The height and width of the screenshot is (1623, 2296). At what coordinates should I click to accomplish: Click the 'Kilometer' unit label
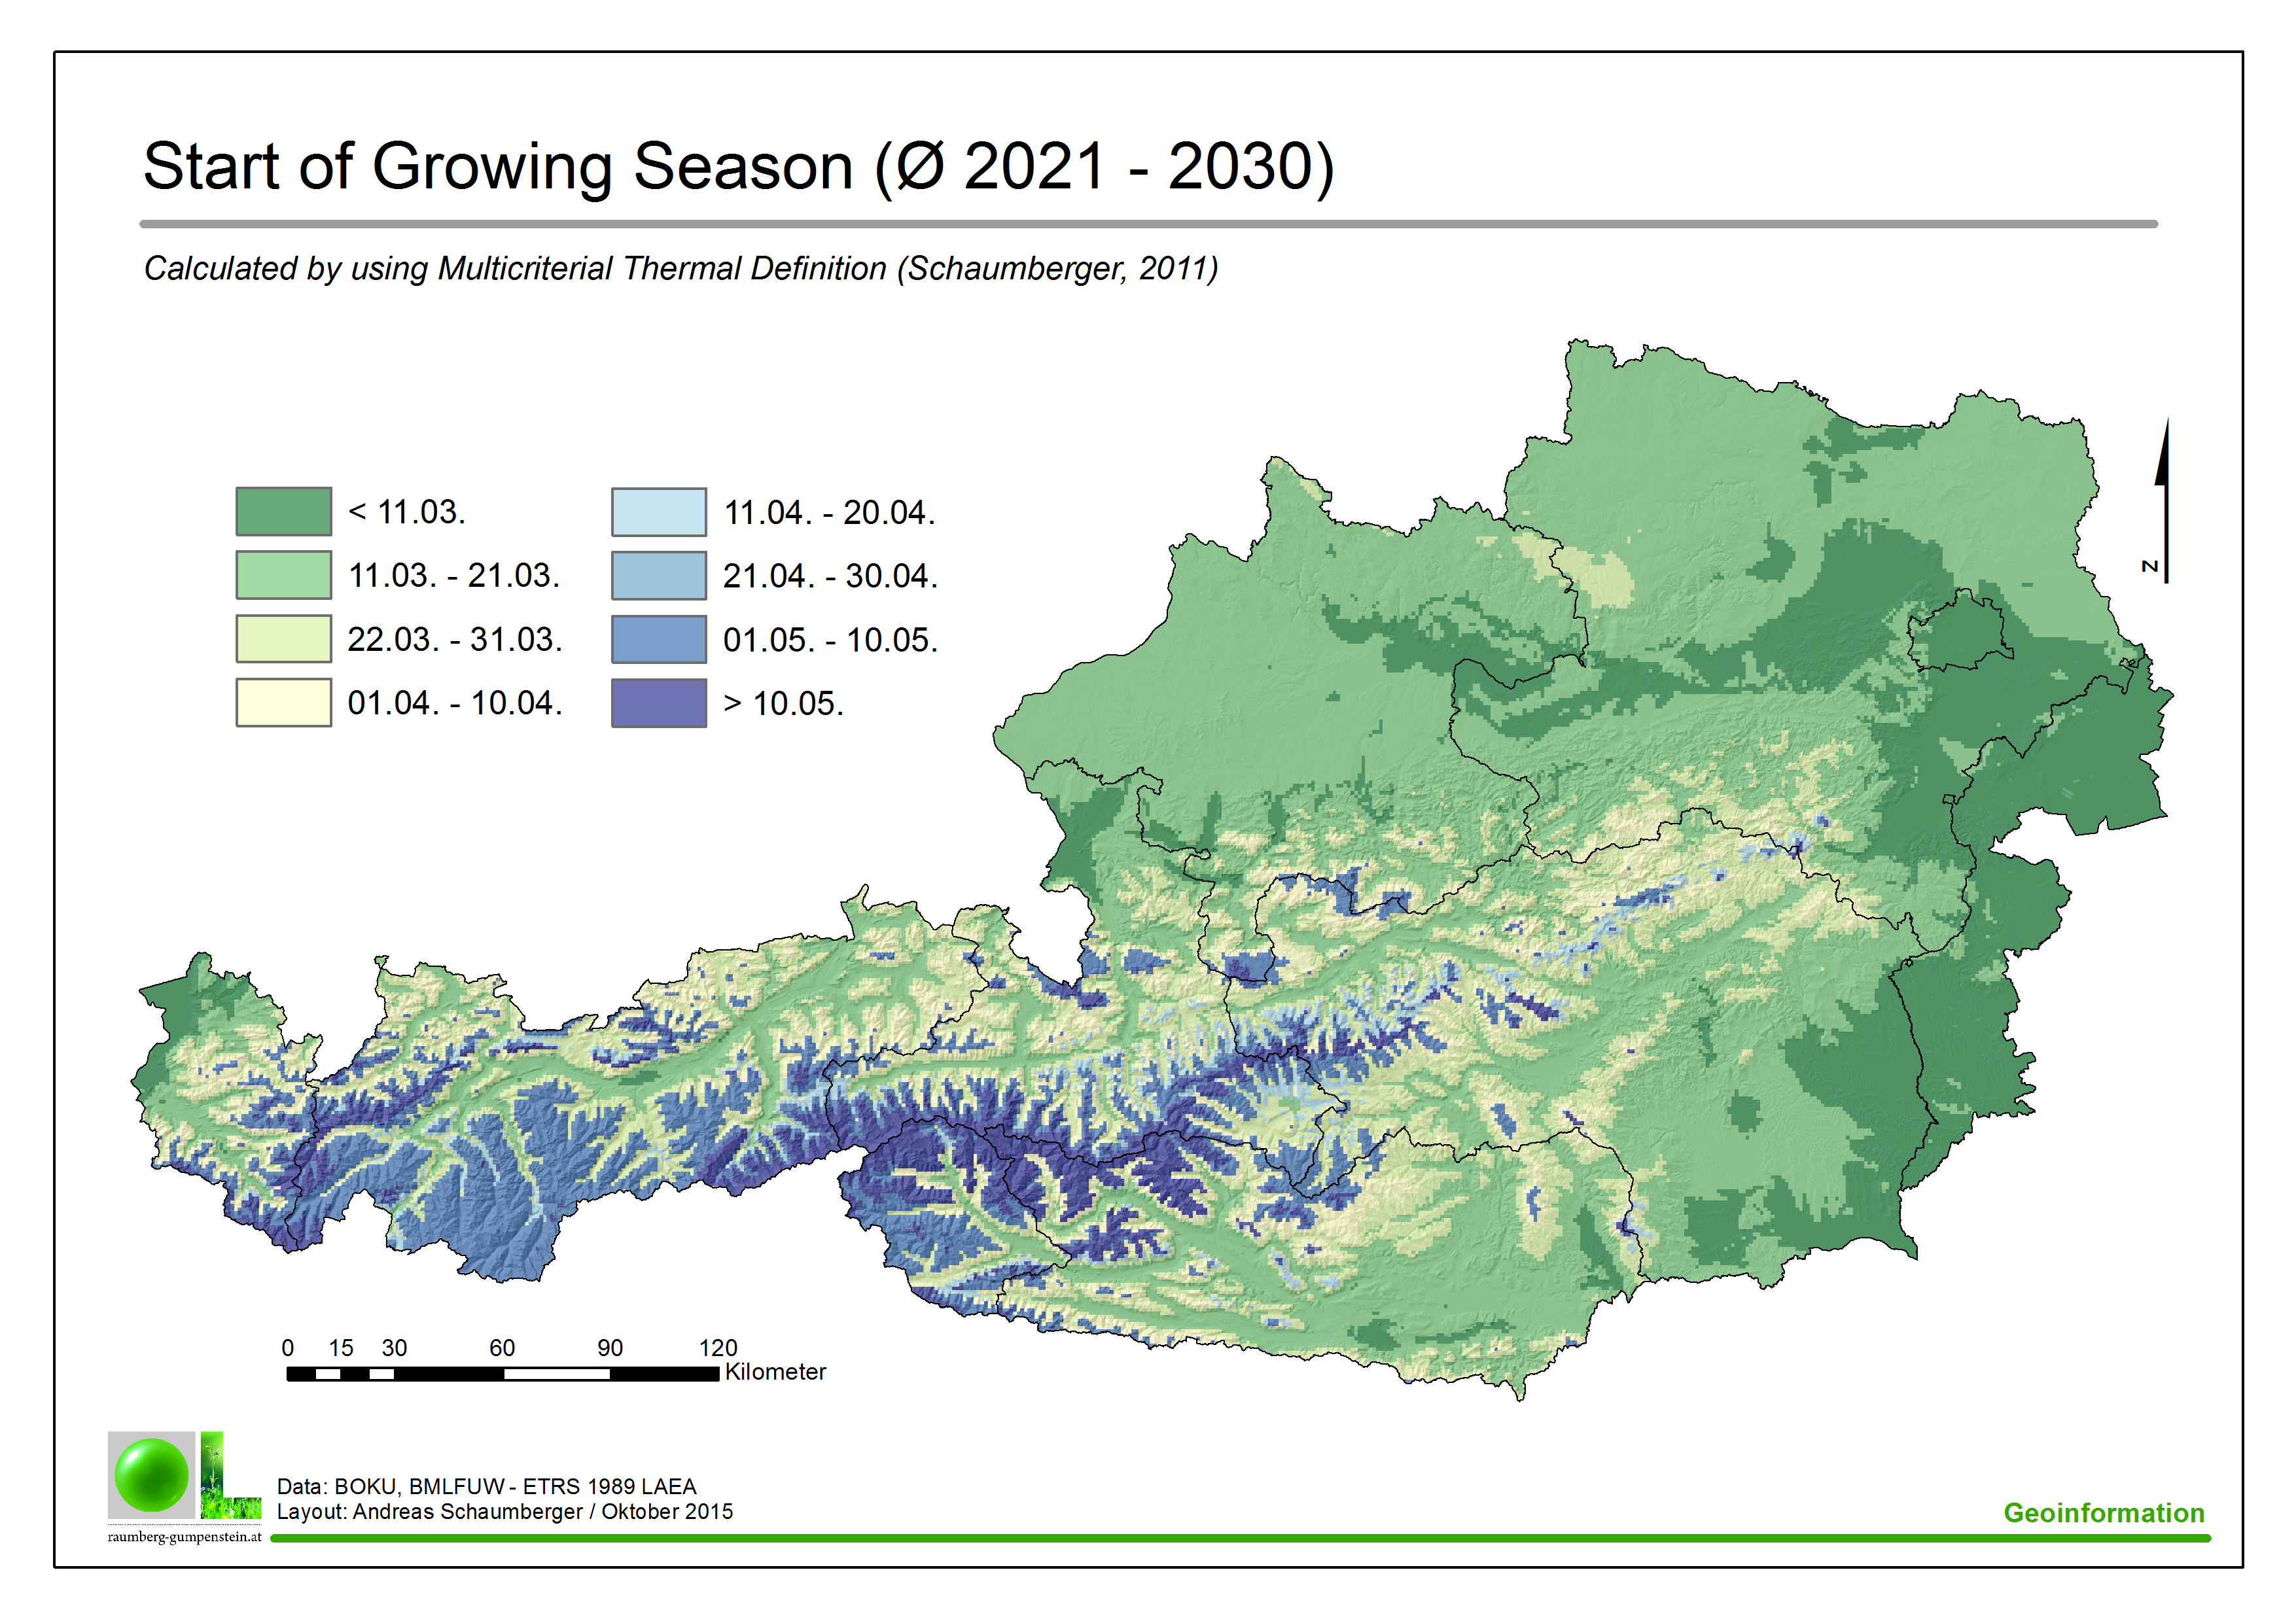click(775, 1372)
